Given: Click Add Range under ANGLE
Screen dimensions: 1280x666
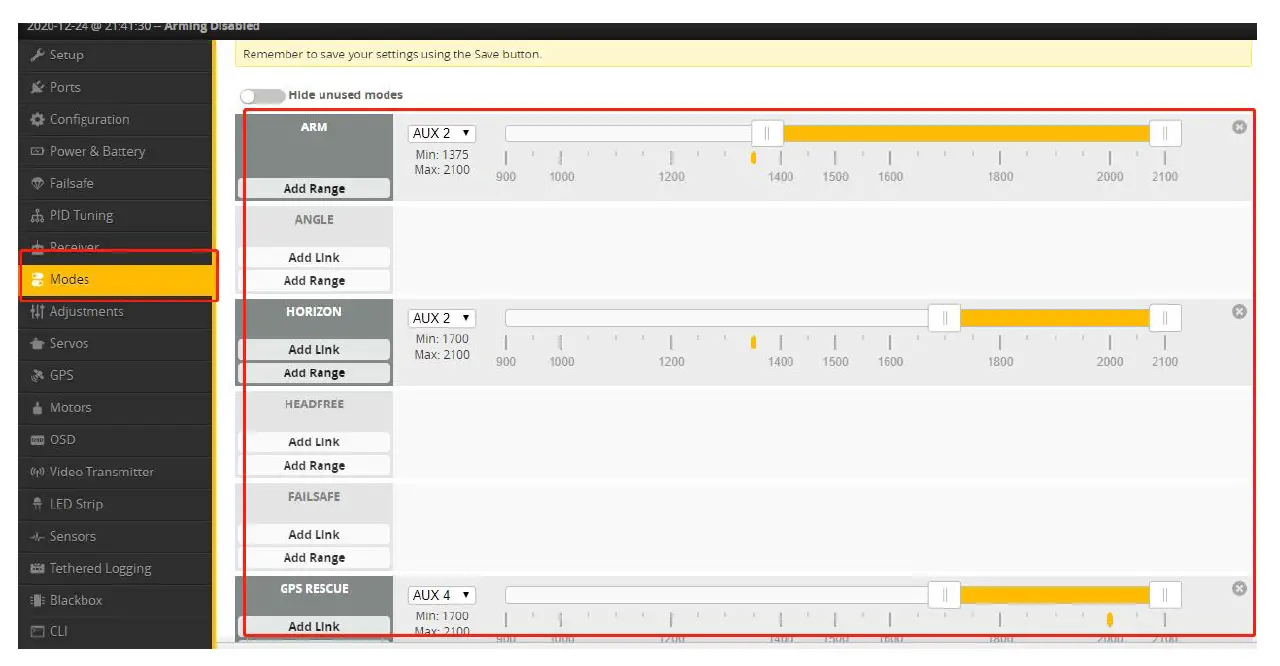Looking at the screenshot, I should click(314, 281).
